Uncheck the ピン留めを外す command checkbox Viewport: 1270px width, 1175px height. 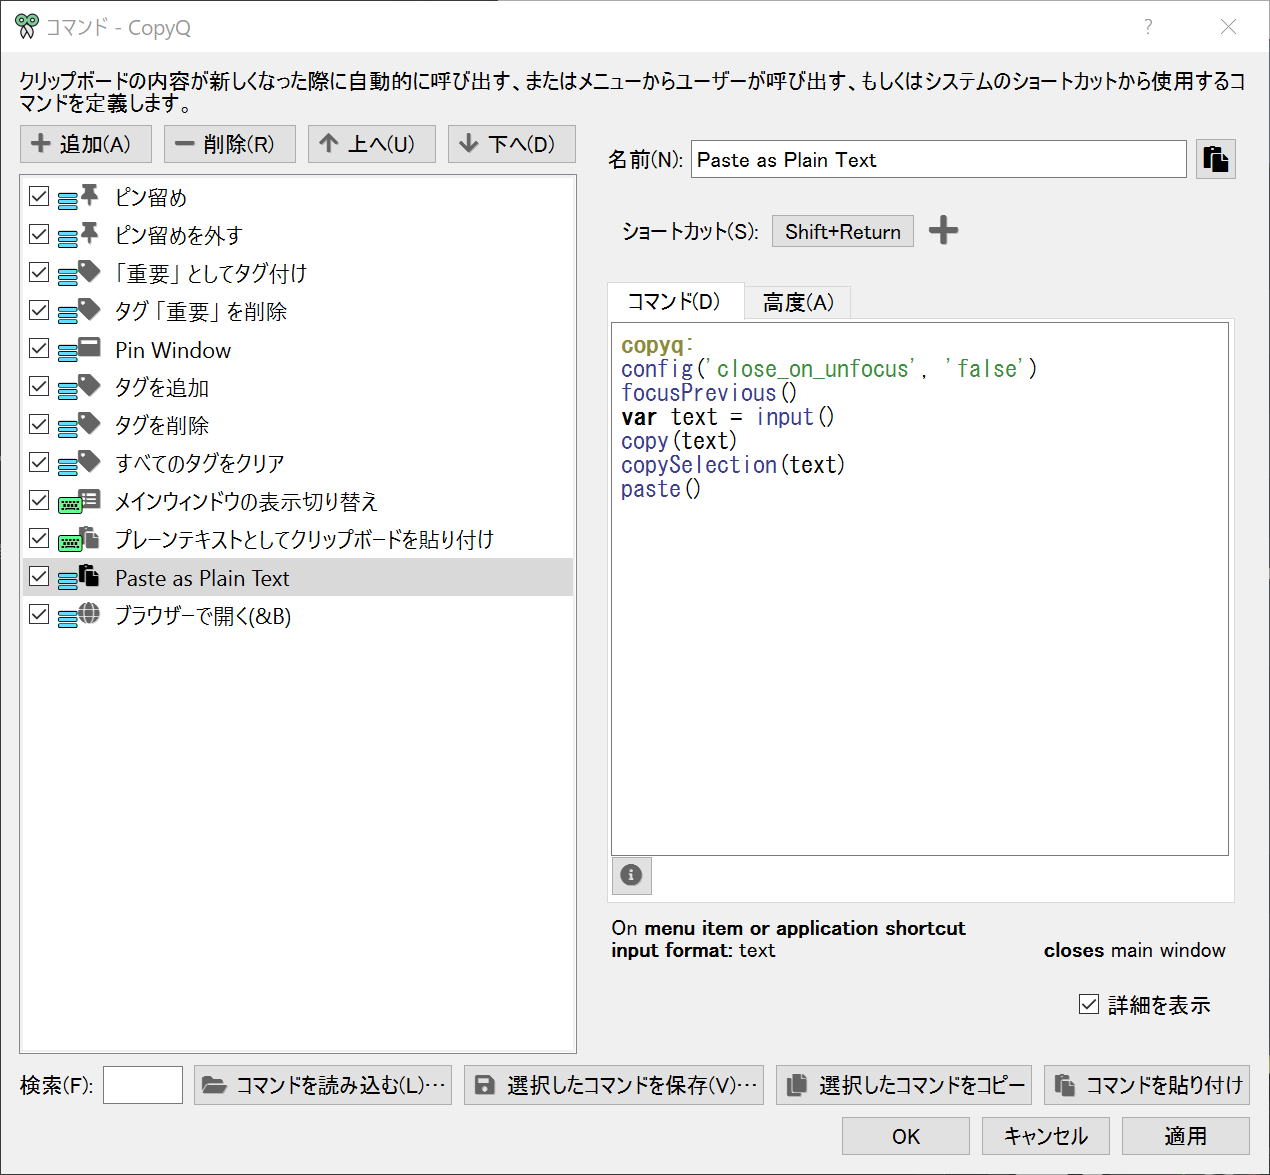pyautogui.click(x=39, y=234)
